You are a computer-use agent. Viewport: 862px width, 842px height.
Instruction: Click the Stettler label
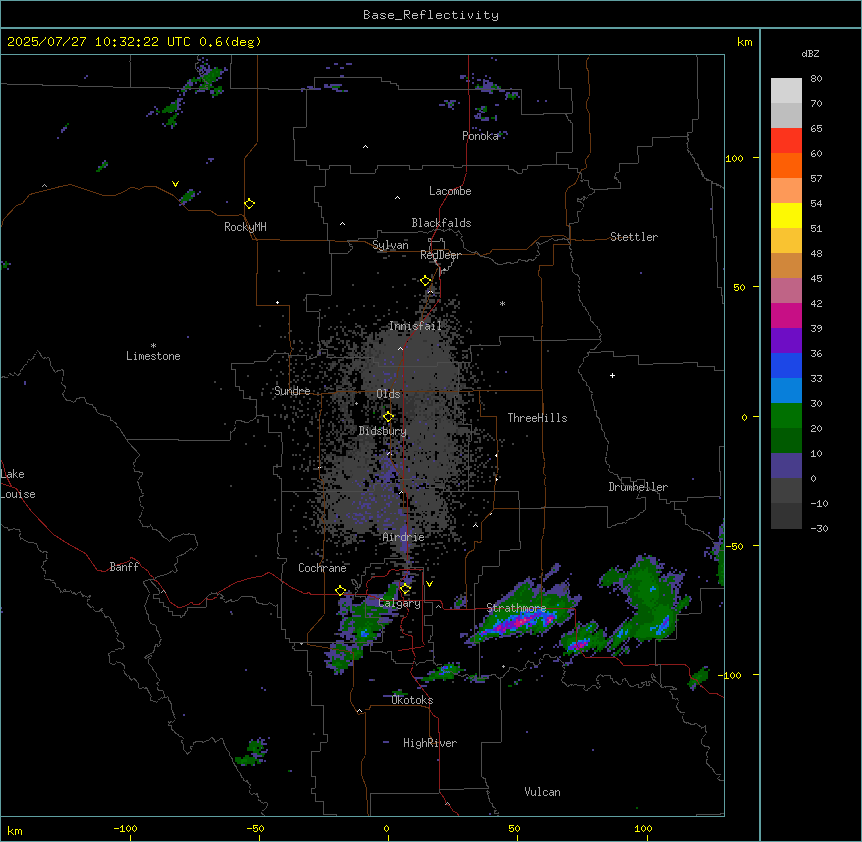634,237
